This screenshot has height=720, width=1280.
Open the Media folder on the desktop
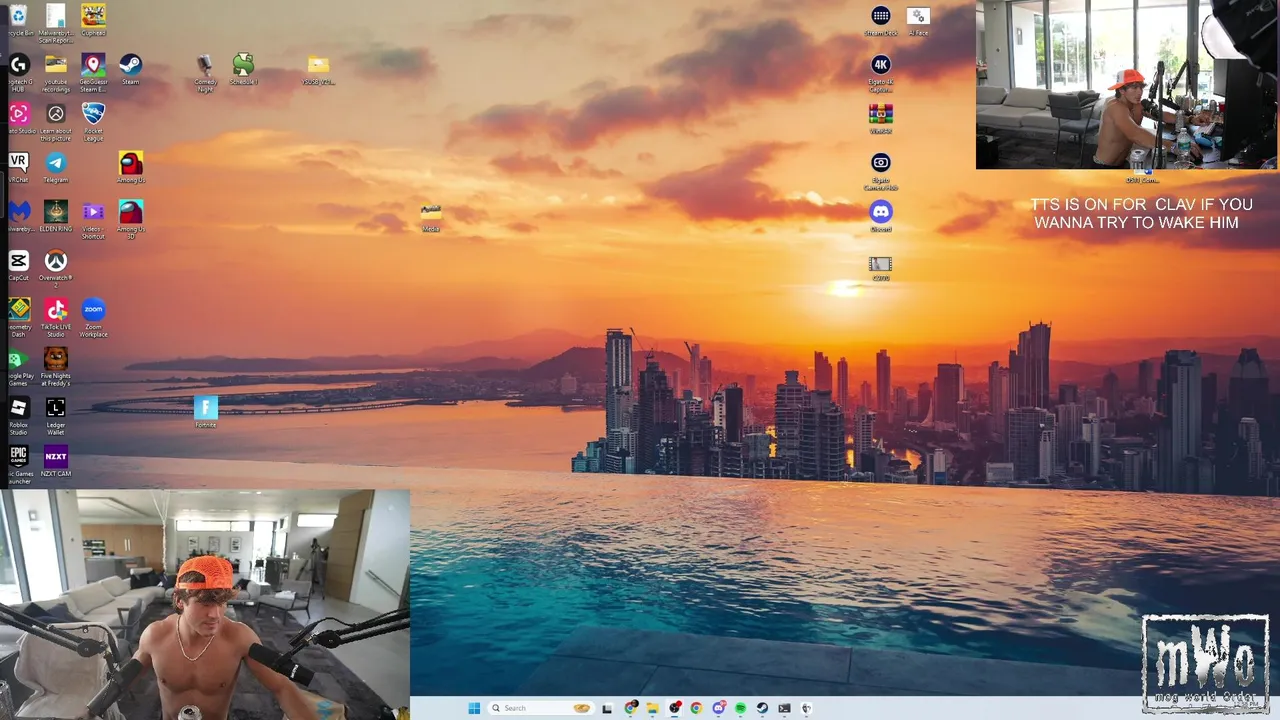point(431,216)
